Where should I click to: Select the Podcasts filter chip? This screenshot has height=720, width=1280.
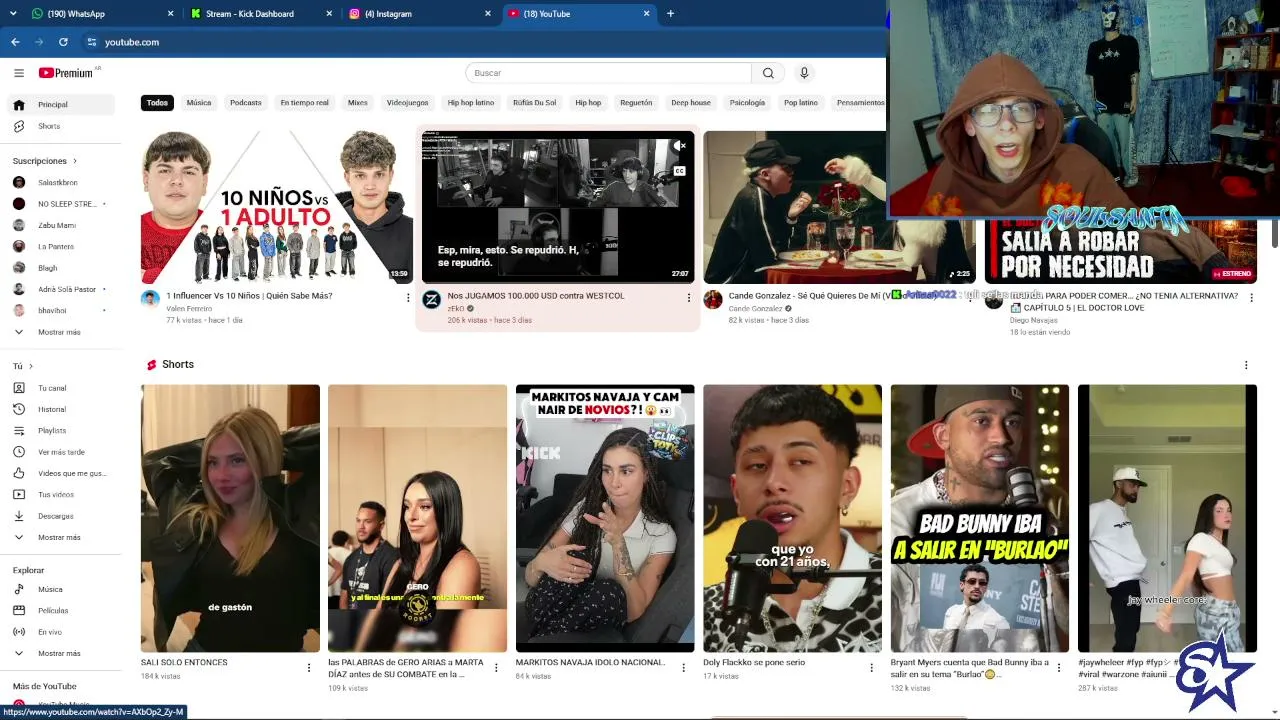[246, 103]
